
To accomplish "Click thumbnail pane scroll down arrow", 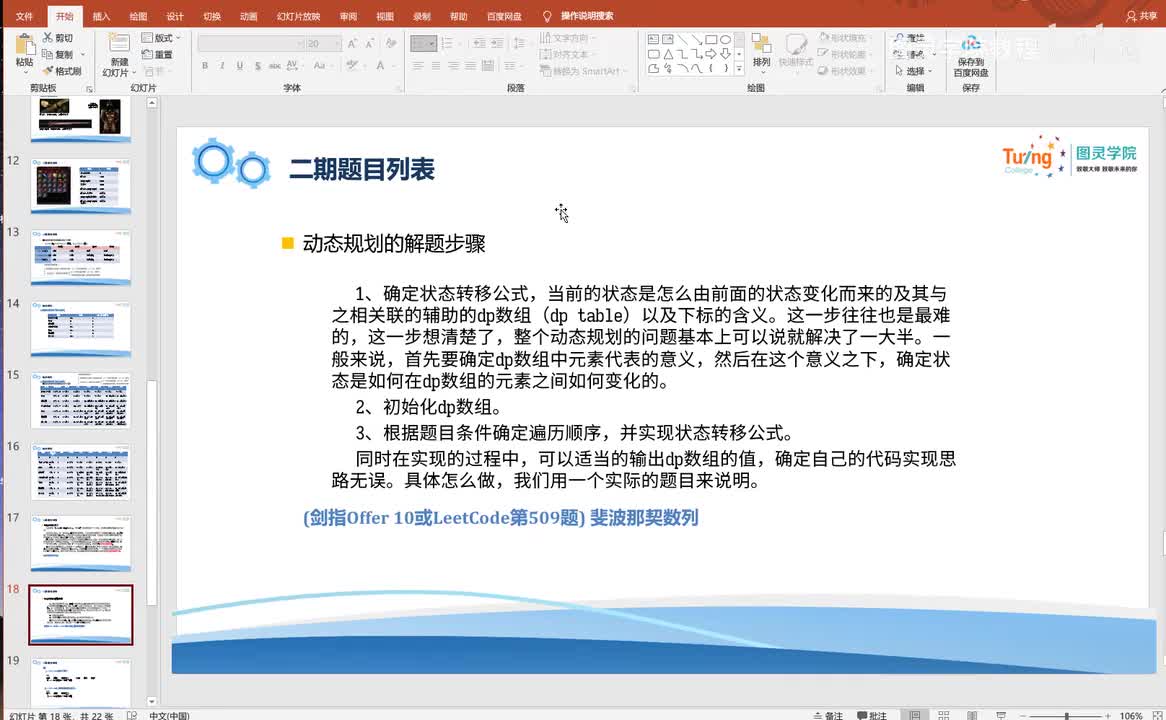I will (152, 701).
